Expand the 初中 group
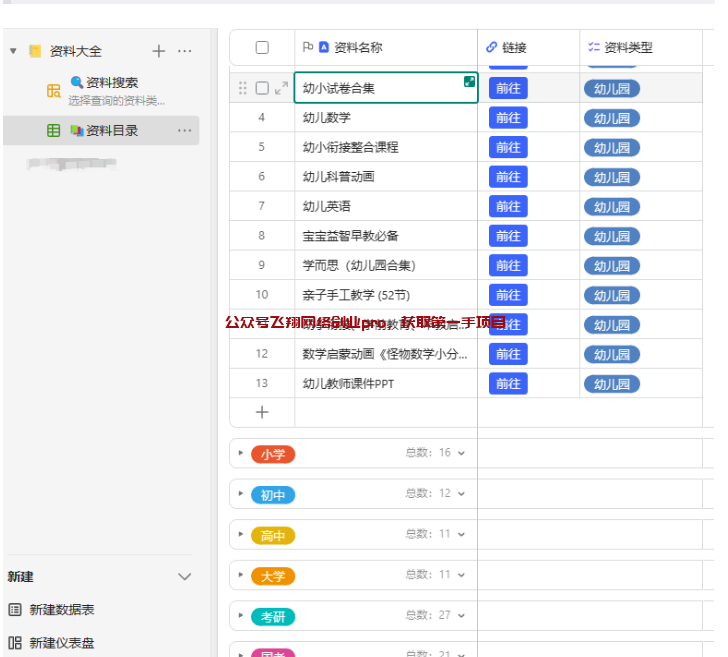Image resolution: width=728 pixels, height=657 pixels. (x=240, y=494)
